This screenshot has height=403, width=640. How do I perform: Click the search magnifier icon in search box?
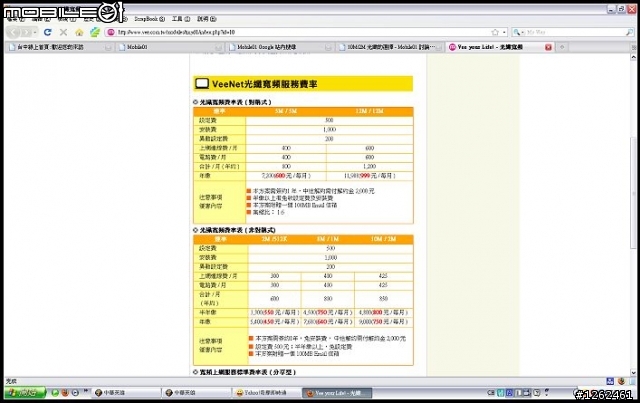[x=629, y=32]
